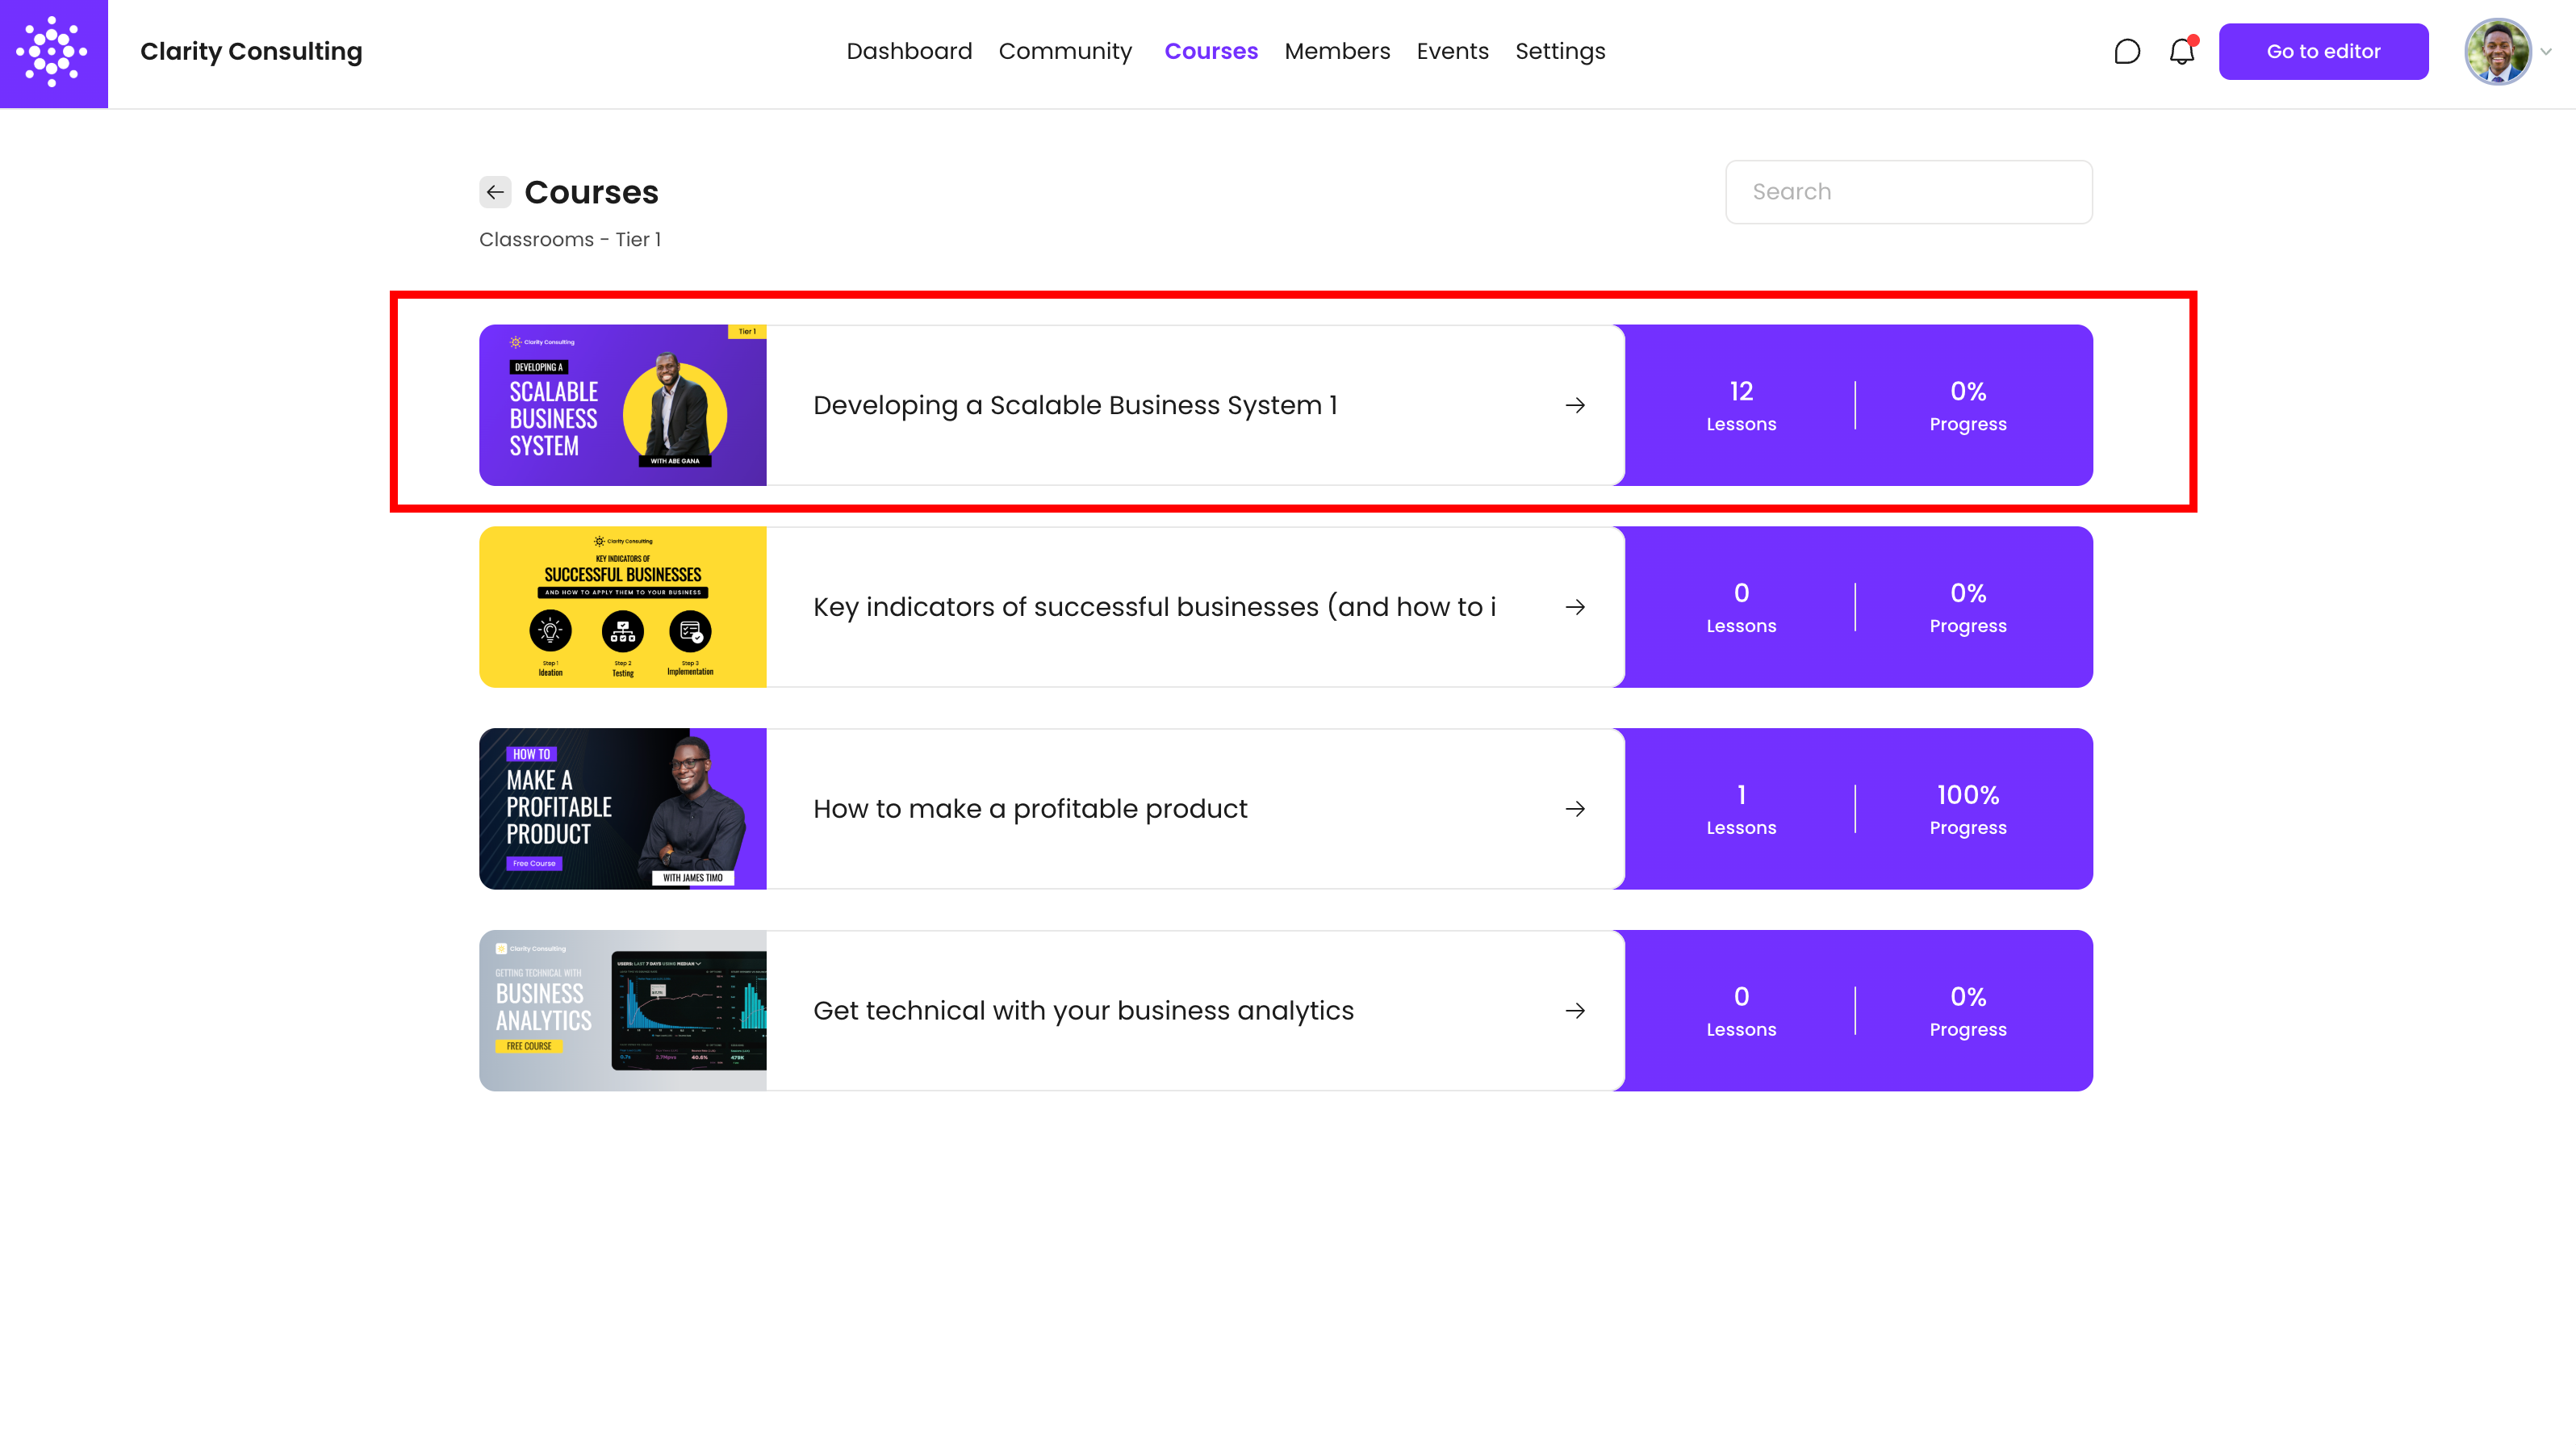Viewport: 2576px width, 1445px height.
Task: Click arrow on business analytics course row
Action: [1575, 1011]
